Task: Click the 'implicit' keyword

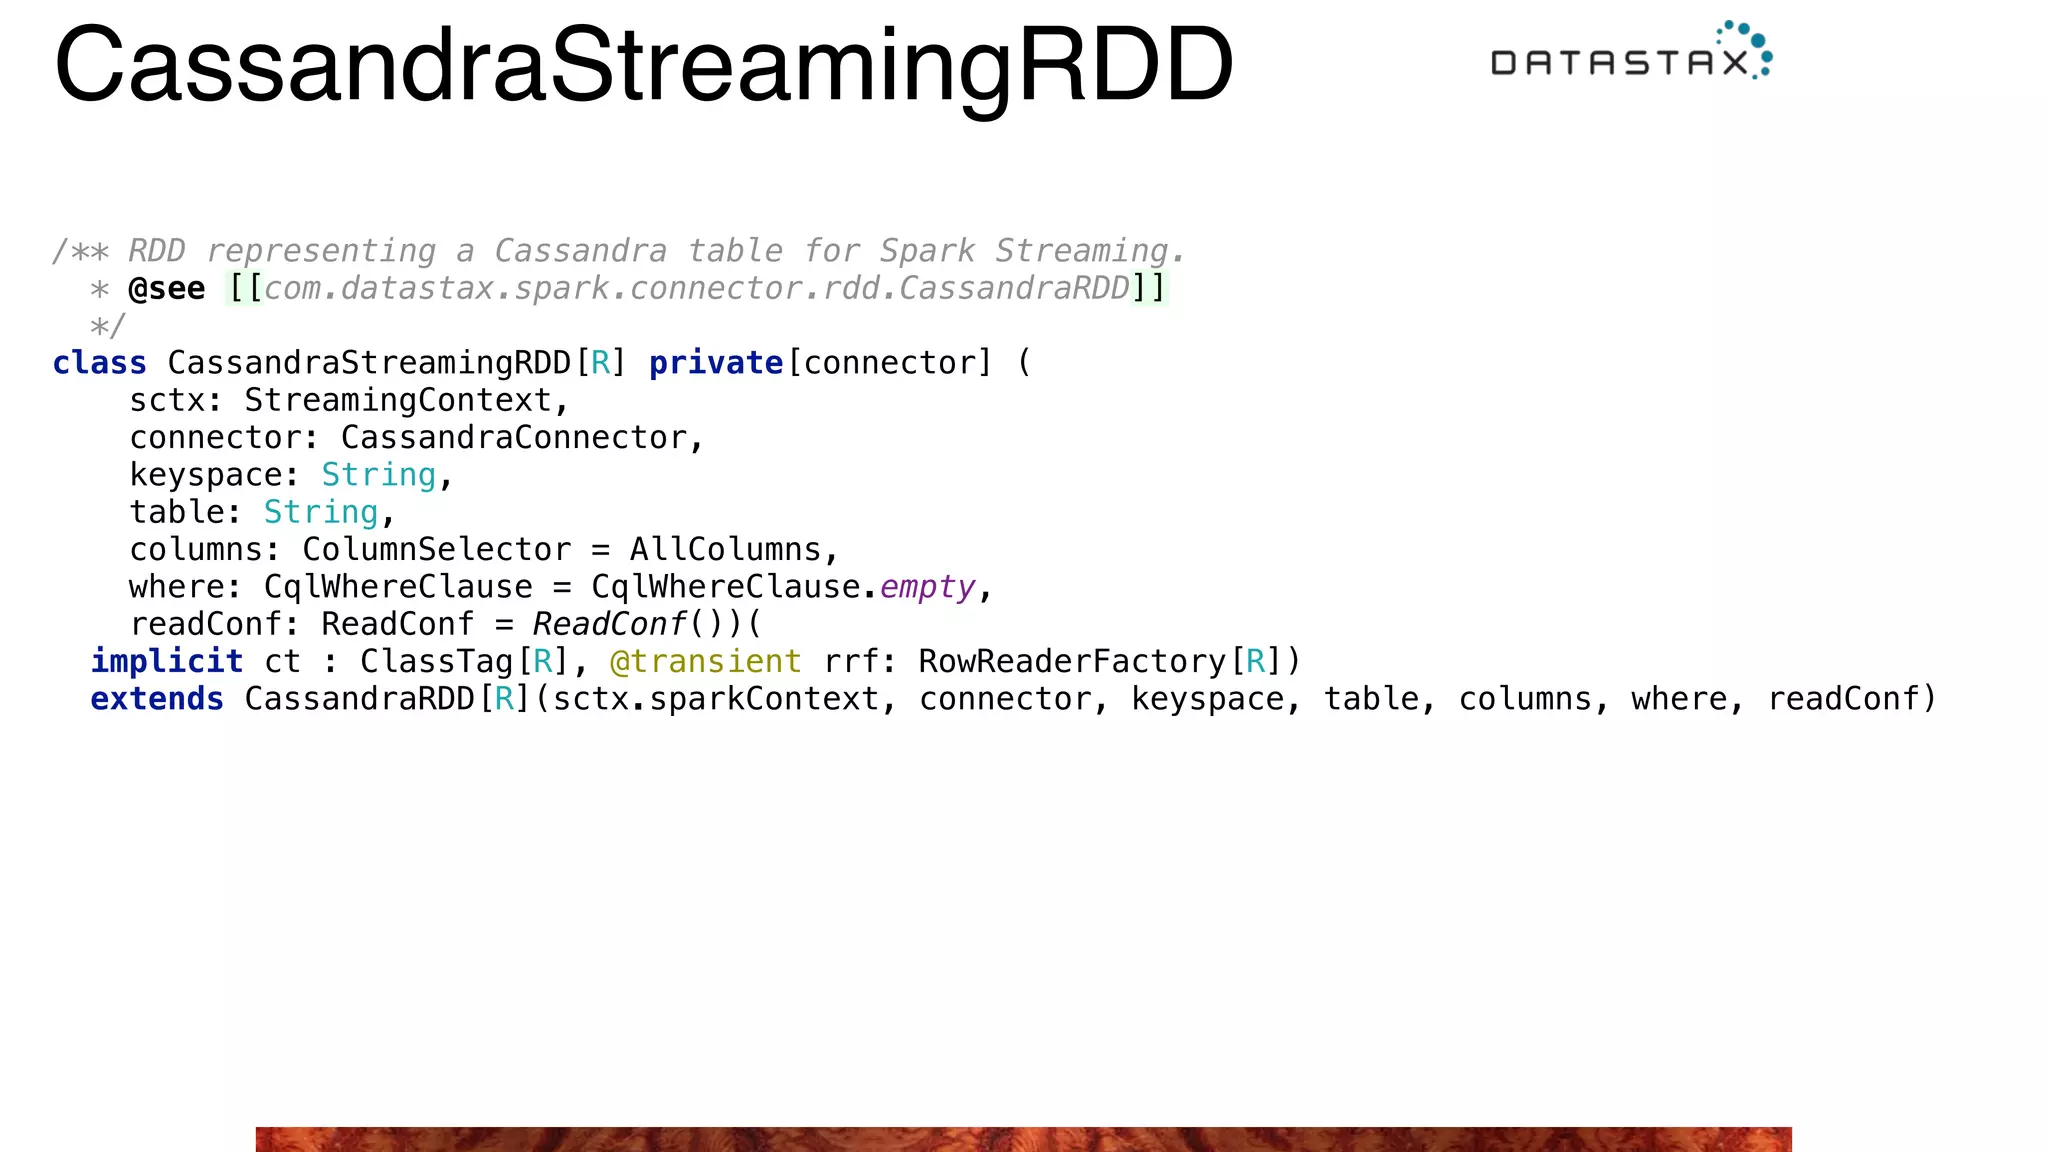Action: click(x=167, y=661)
